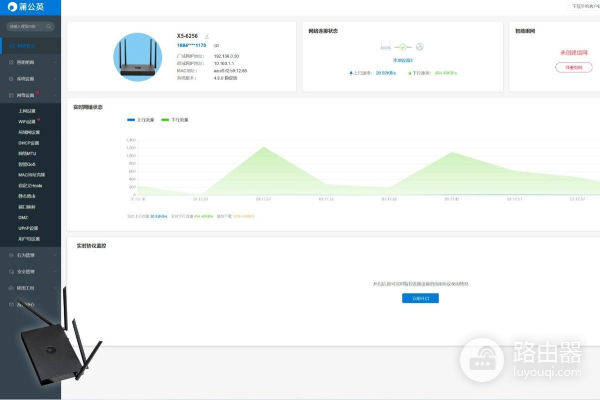Click the 行为管理 sidebar icon

coord(9,255)
